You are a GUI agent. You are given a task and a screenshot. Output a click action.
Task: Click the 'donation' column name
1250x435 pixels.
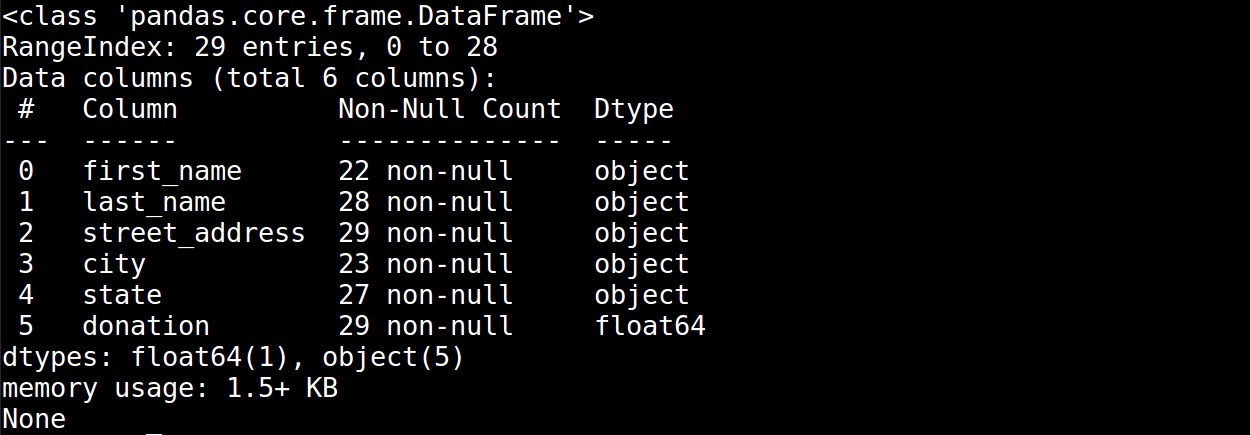[x=145, y=326]
